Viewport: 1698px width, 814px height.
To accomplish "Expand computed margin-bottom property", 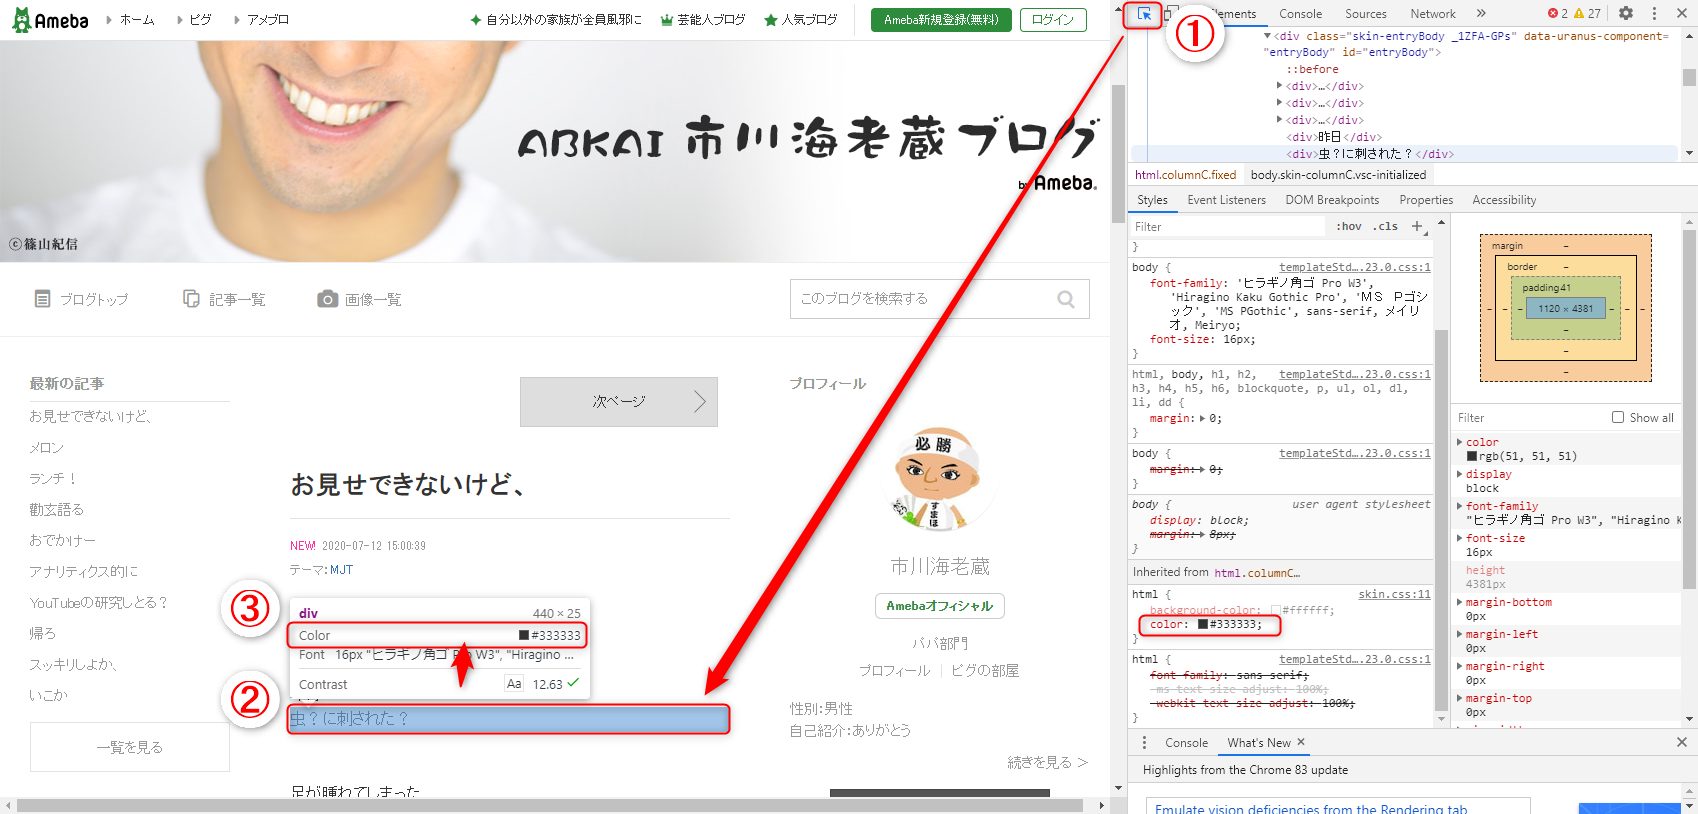I will pos(1460,602).
